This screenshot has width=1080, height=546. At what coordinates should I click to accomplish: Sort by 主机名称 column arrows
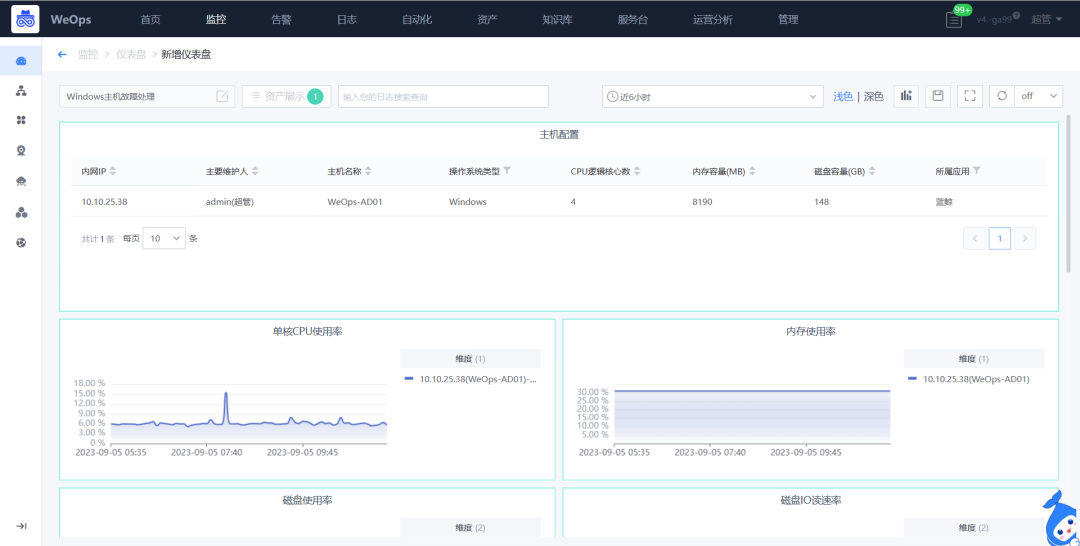coord(368,171)
